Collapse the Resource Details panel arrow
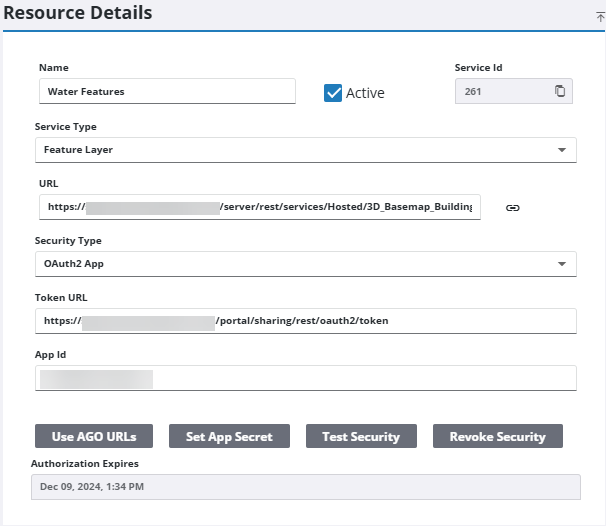The height and width of the screenshot is (526, 606). tap(600, 17)
